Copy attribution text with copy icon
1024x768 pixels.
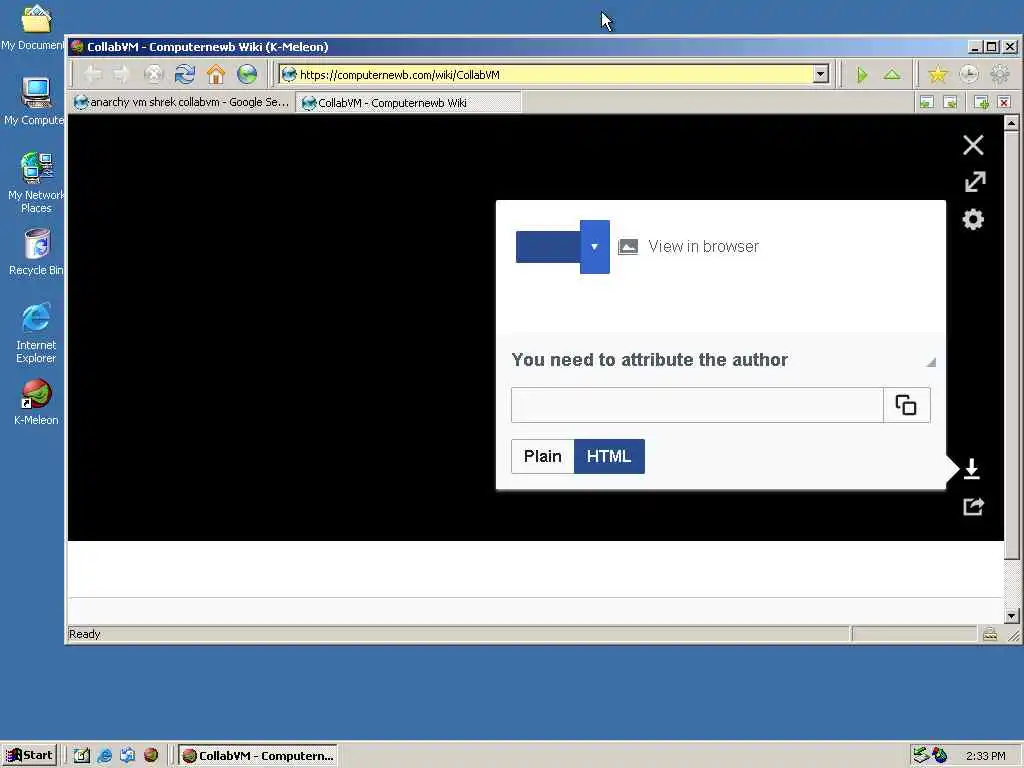click(906, 405)
